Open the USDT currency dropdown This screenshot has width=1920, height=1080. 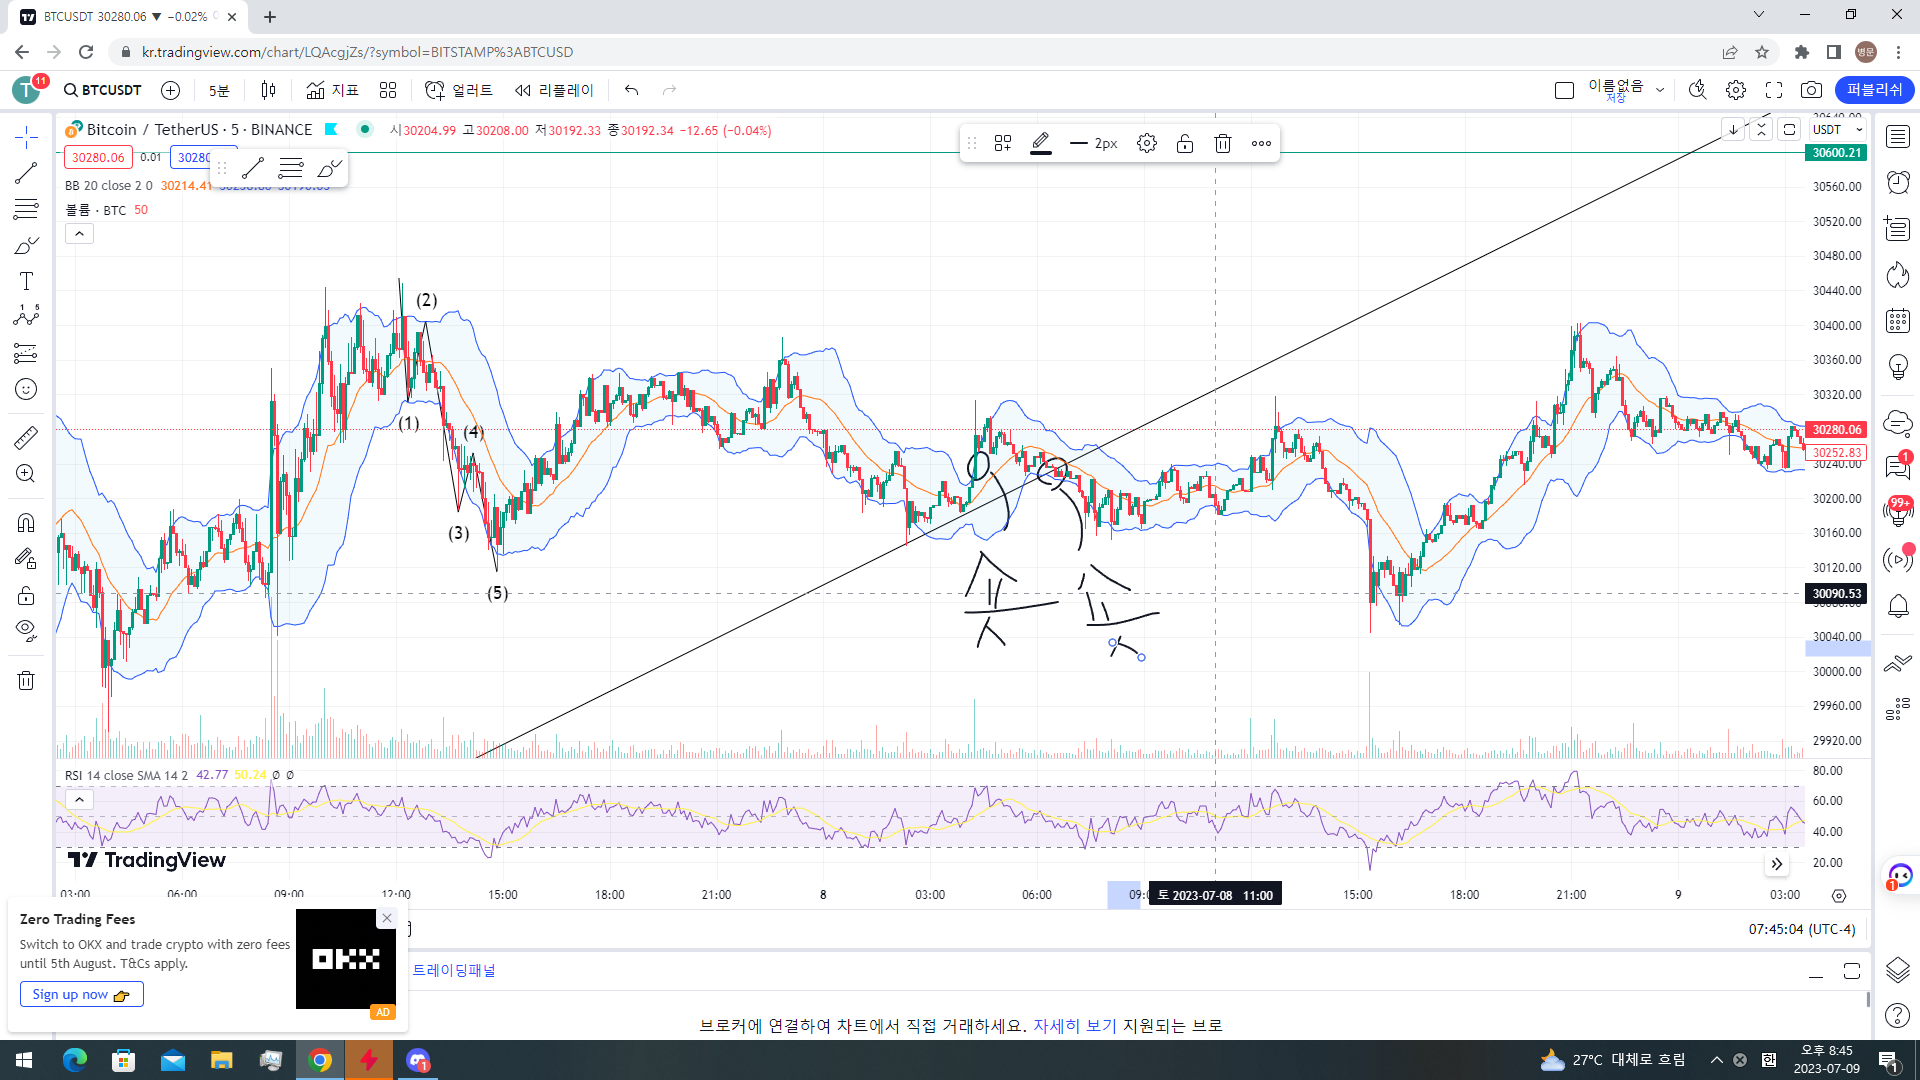pyautogui.click(x=1838, y=129)
